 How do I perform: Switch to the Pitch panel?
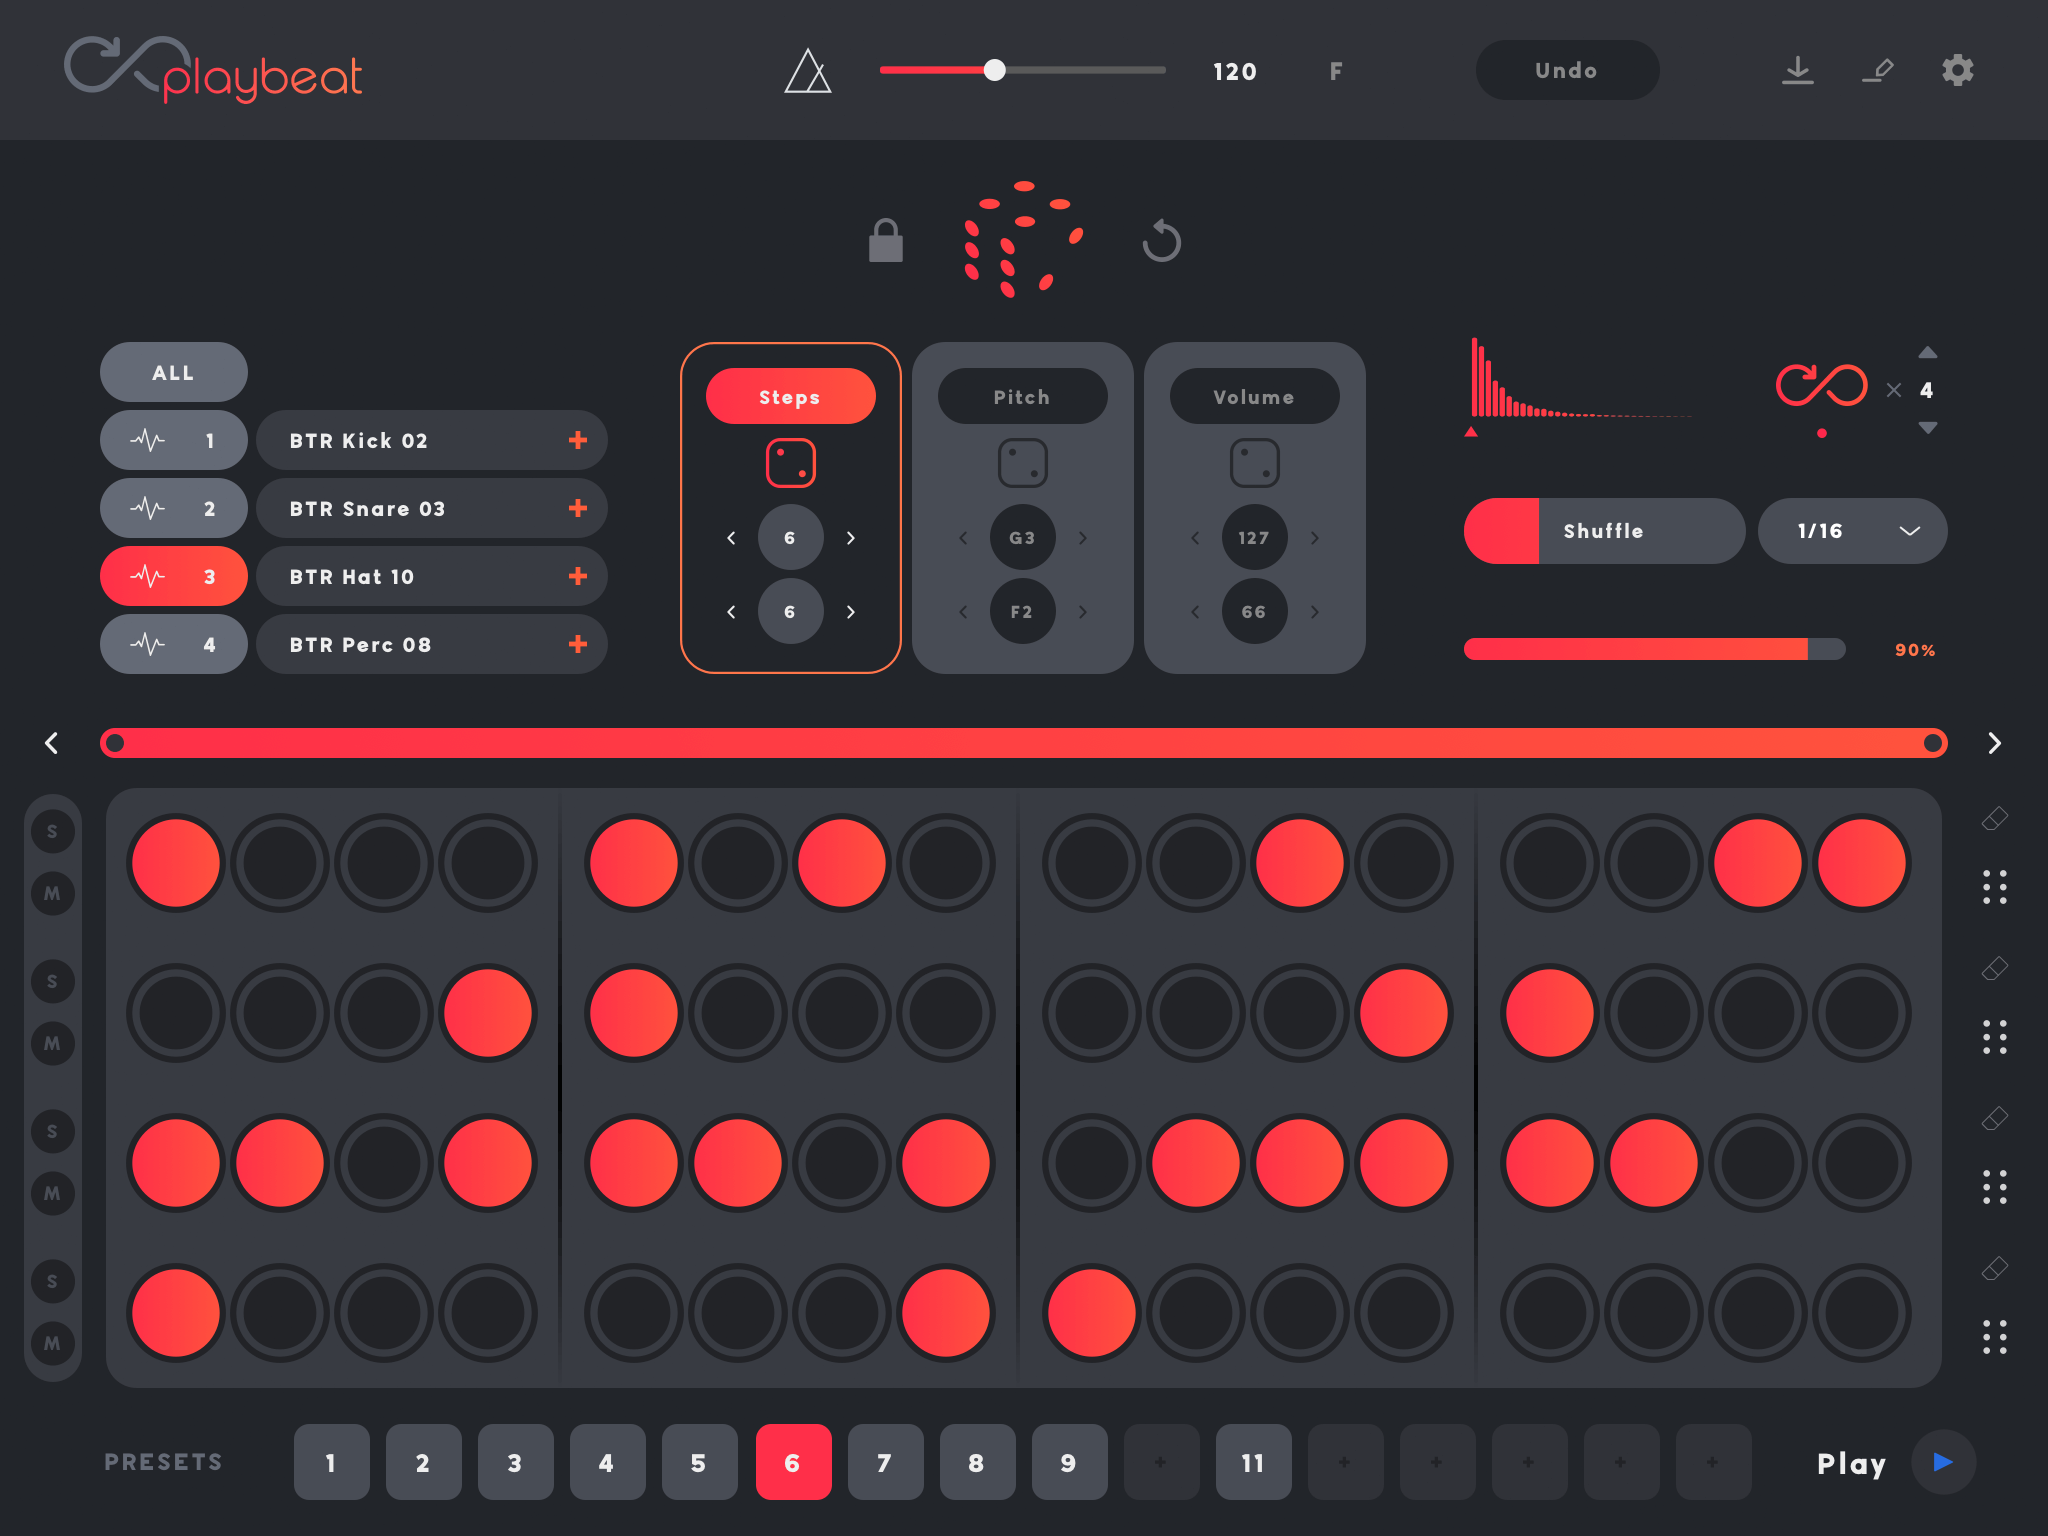(x=1023, y=396)
